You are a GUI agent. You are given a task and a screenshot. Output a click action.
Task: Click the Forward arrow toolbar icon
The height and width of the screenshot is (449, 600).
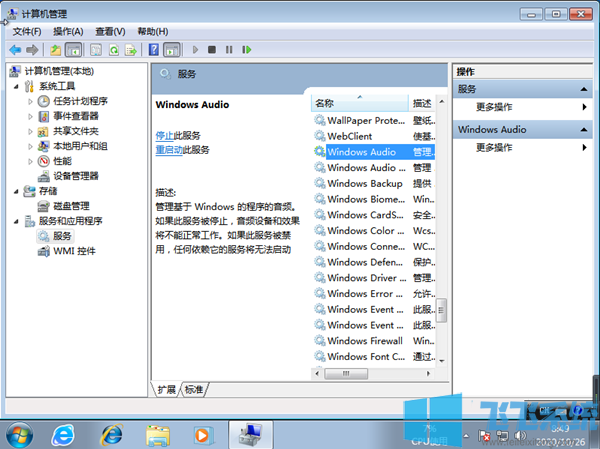click(32, 50)
